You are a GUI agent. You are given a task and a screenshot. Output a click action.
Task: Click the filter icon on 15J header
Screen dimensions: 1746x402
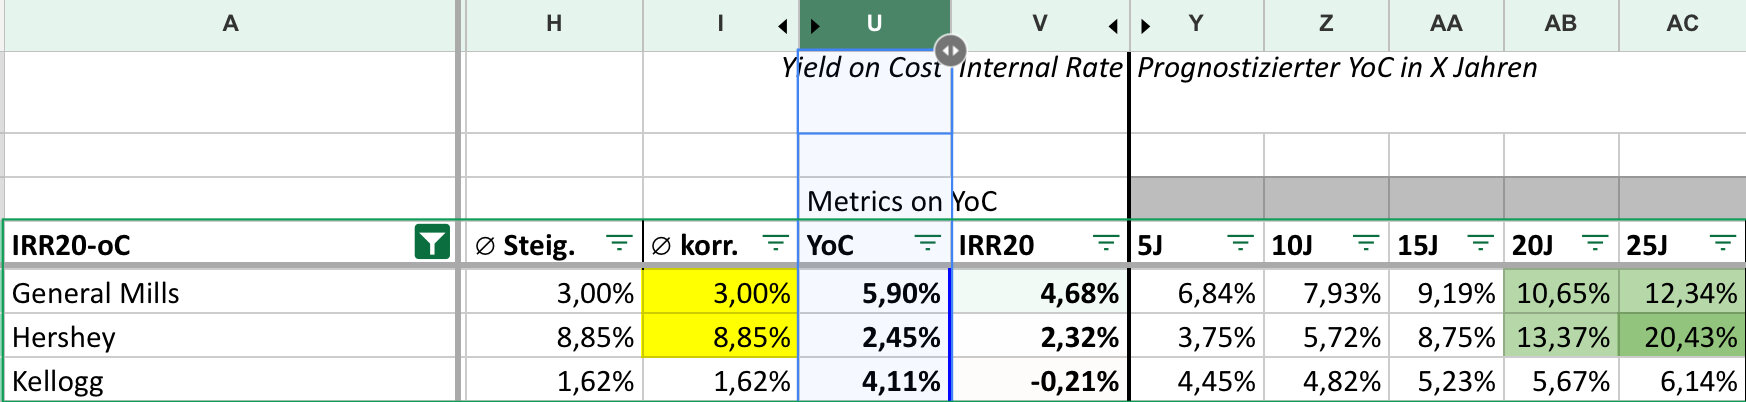click(x=1480, y=243)
